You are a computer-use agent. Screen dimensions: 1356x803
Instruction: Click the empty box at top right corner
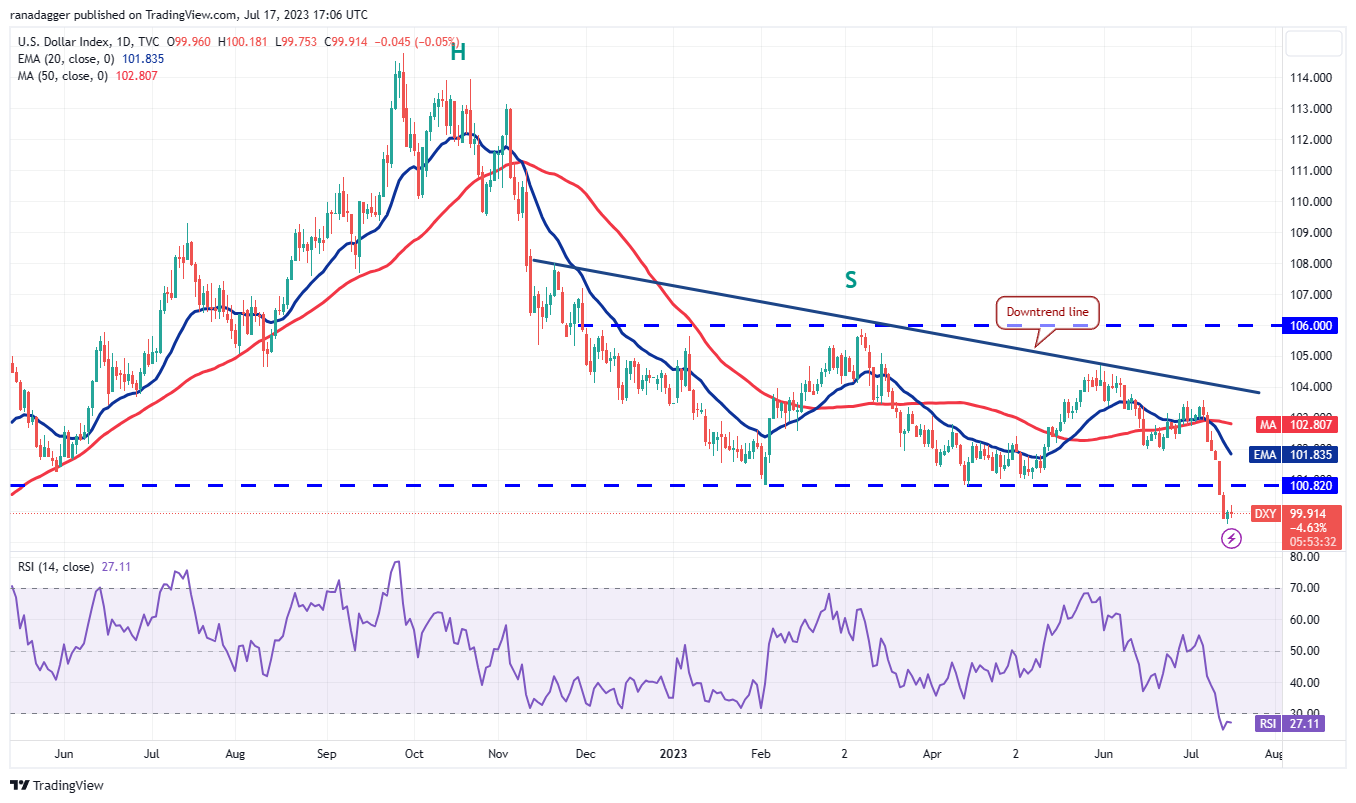click(x=1313, y=44)
